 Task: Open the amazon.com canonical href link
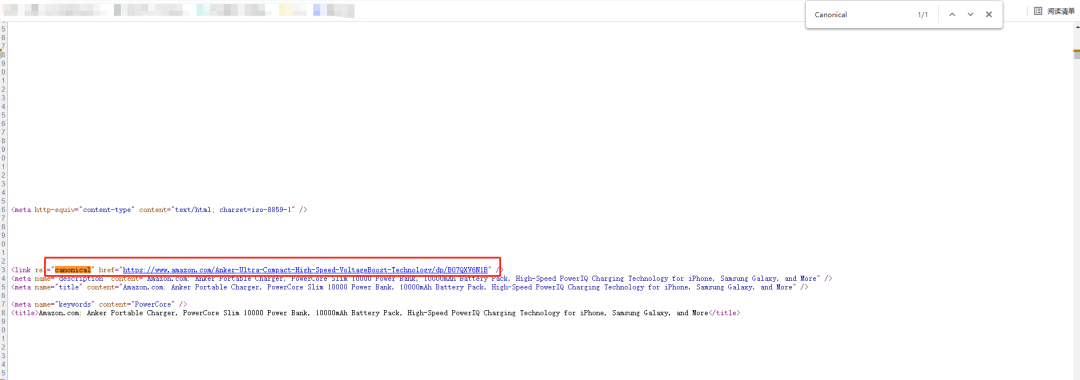coord(306,270)
